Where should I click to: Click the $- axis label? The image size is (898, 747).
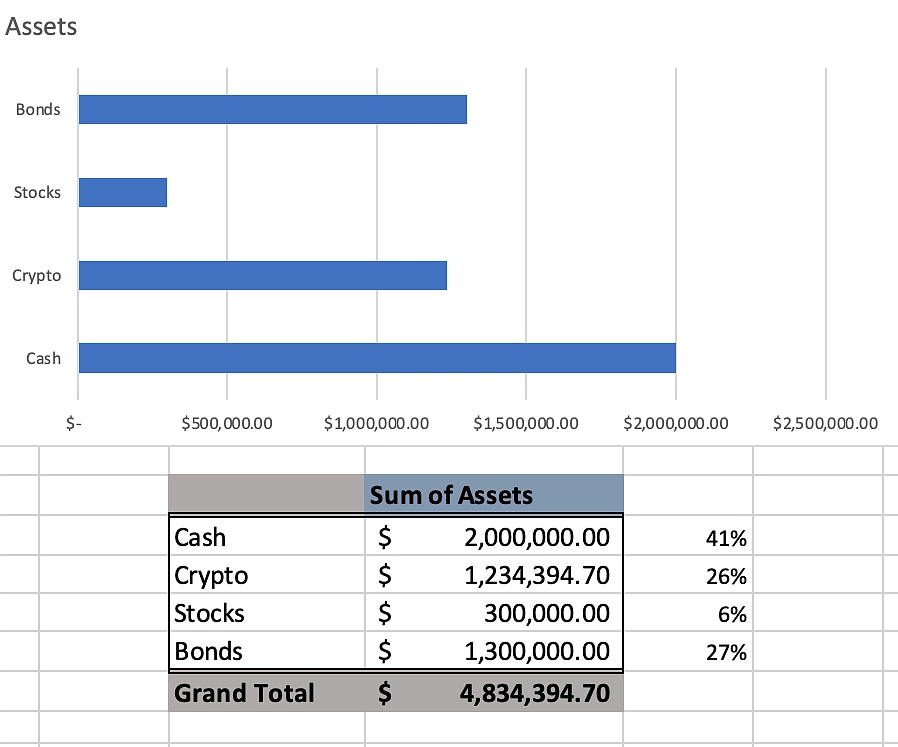71,423
